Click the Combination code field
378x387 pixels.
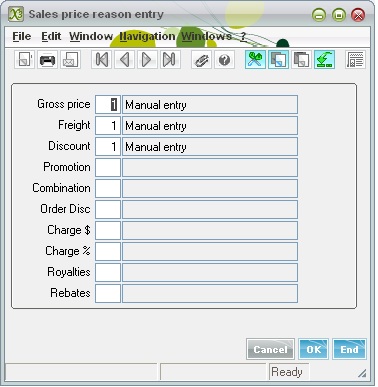(108, 189)
